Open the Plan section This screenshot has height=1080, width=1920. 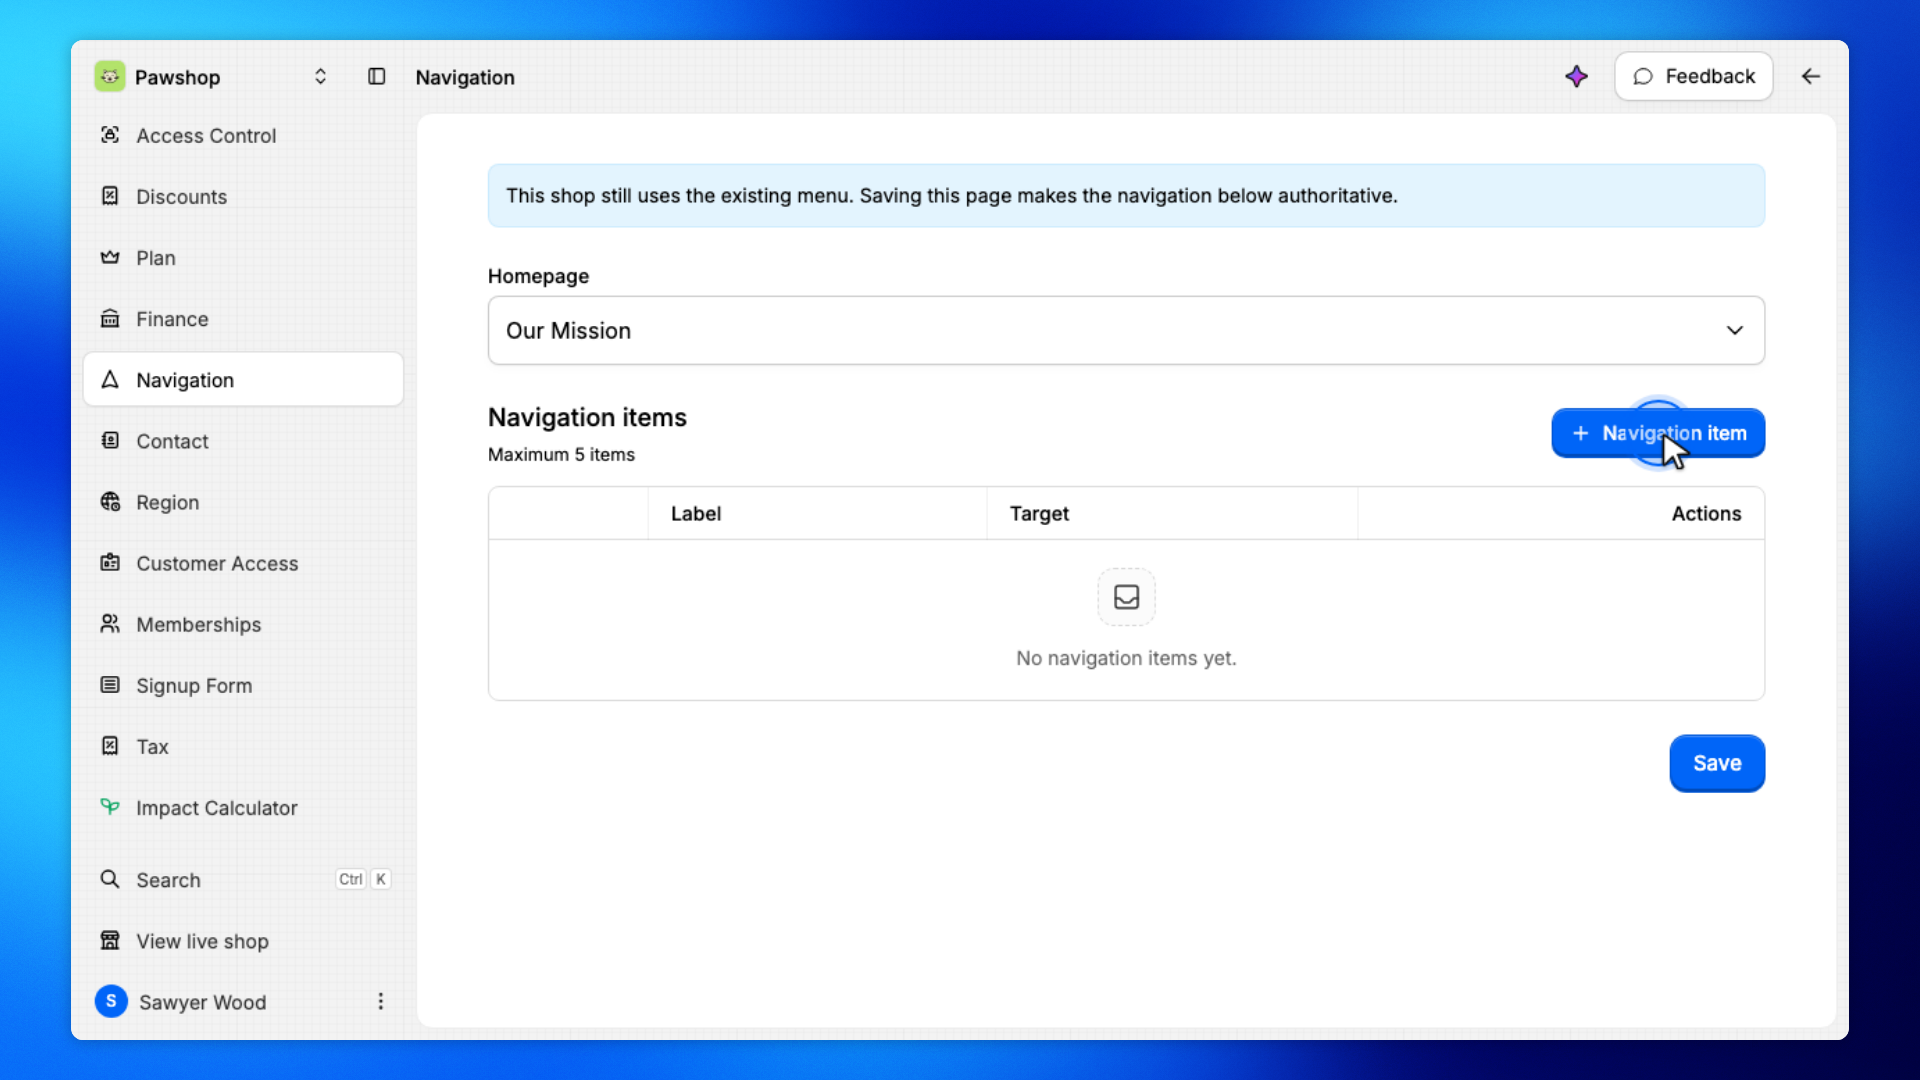click(x=243, y=257)
